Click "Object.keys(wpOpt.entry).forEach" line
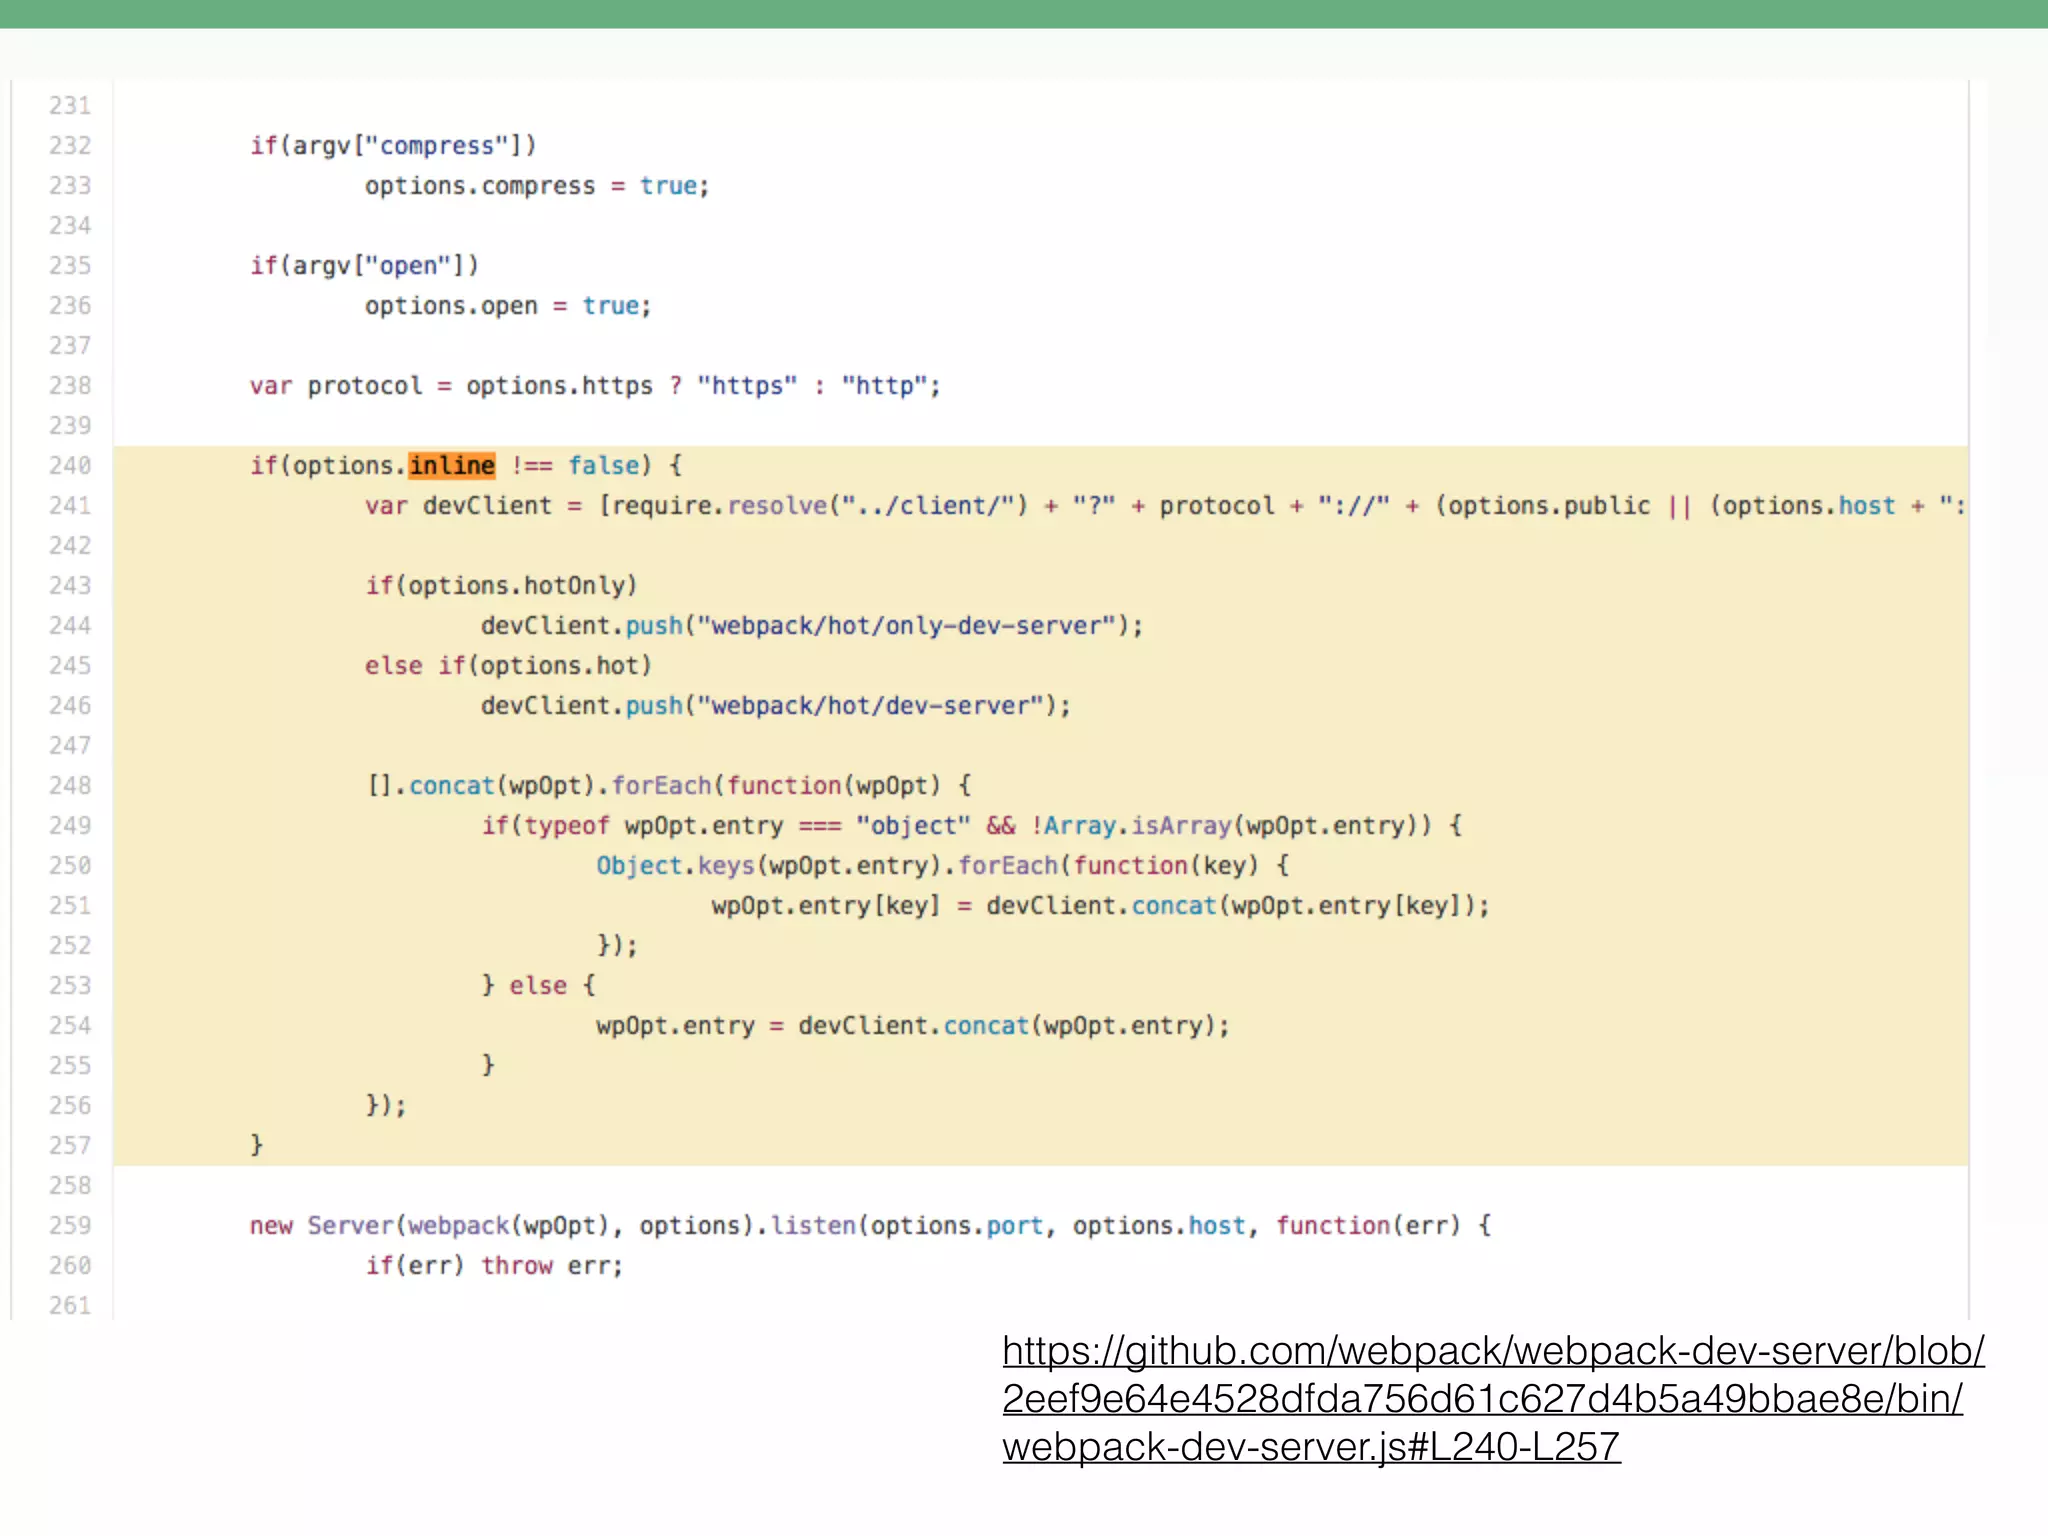 (943, 866)
